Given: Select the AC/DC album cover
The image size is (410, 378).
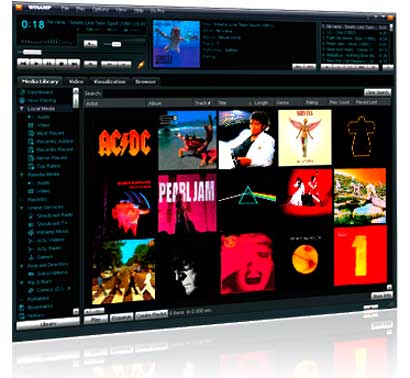Looking at the screenshot, I should 124,143.
